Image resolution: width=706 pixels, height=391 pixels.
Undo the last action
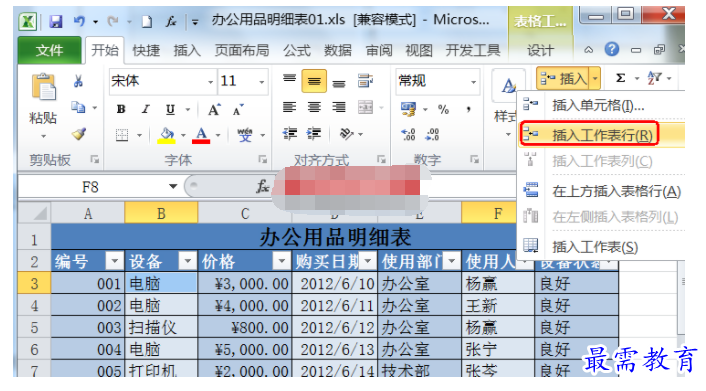(x=79, y=21)
